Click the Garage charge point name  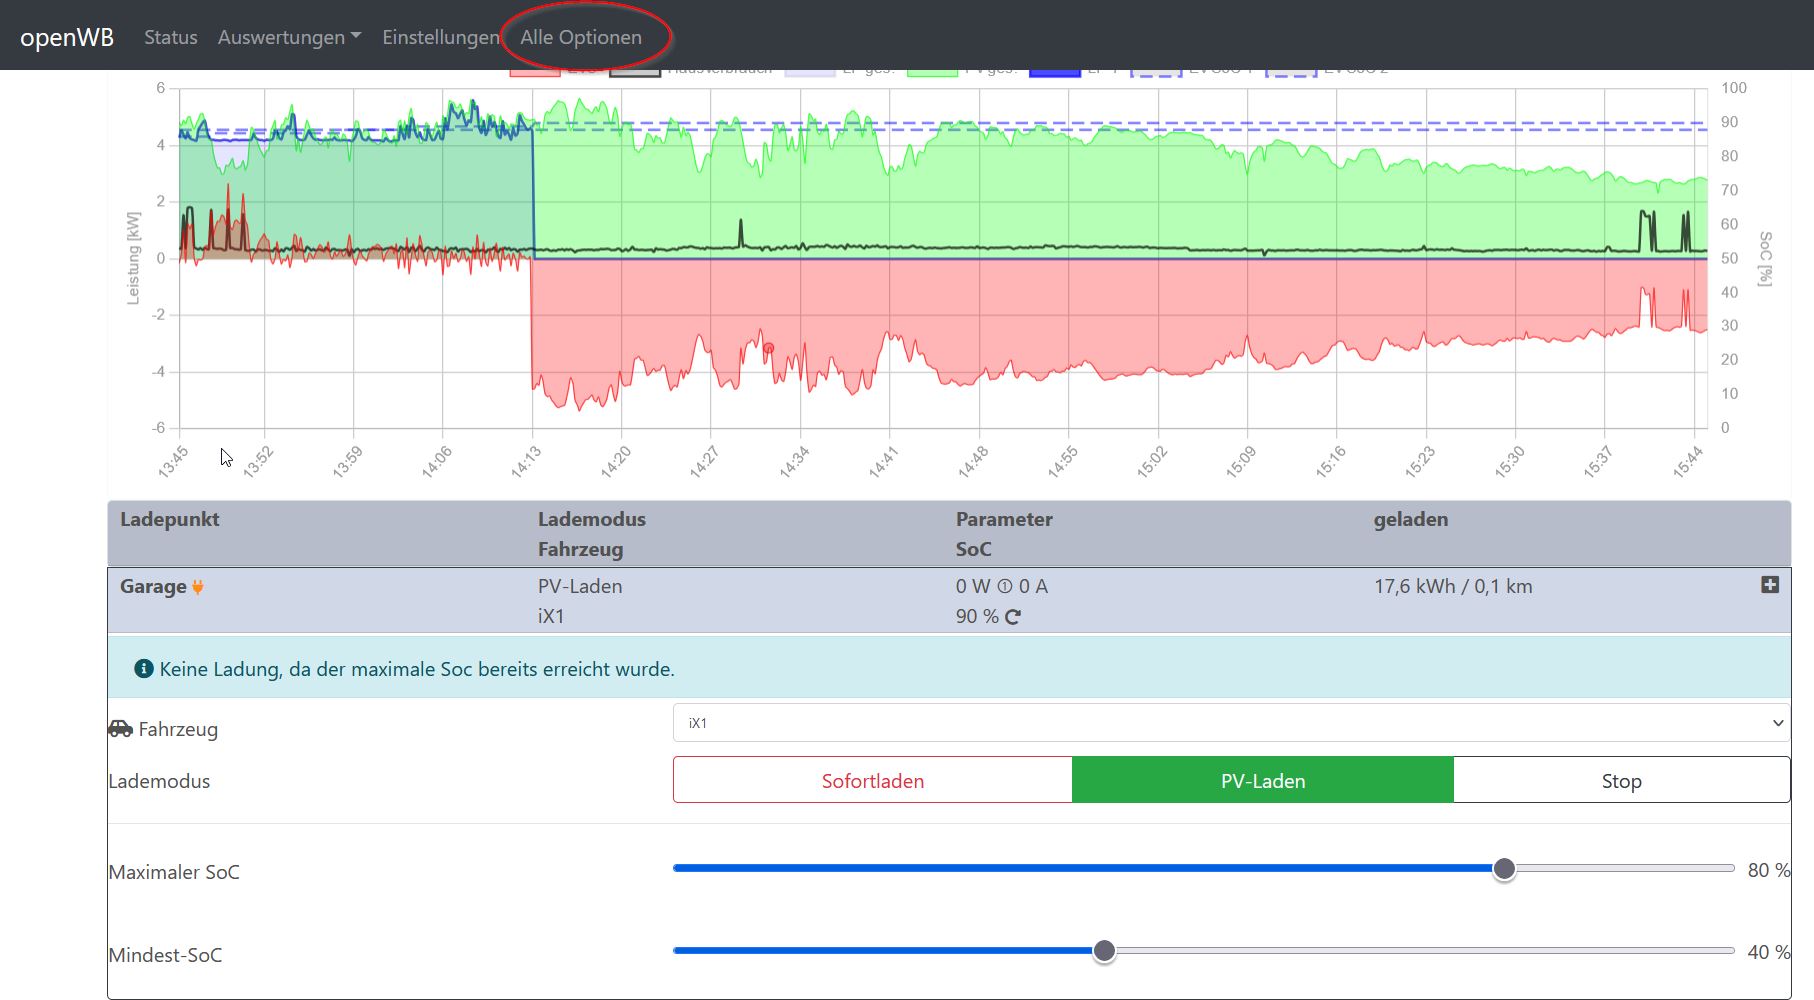click(x=153, y=587)
